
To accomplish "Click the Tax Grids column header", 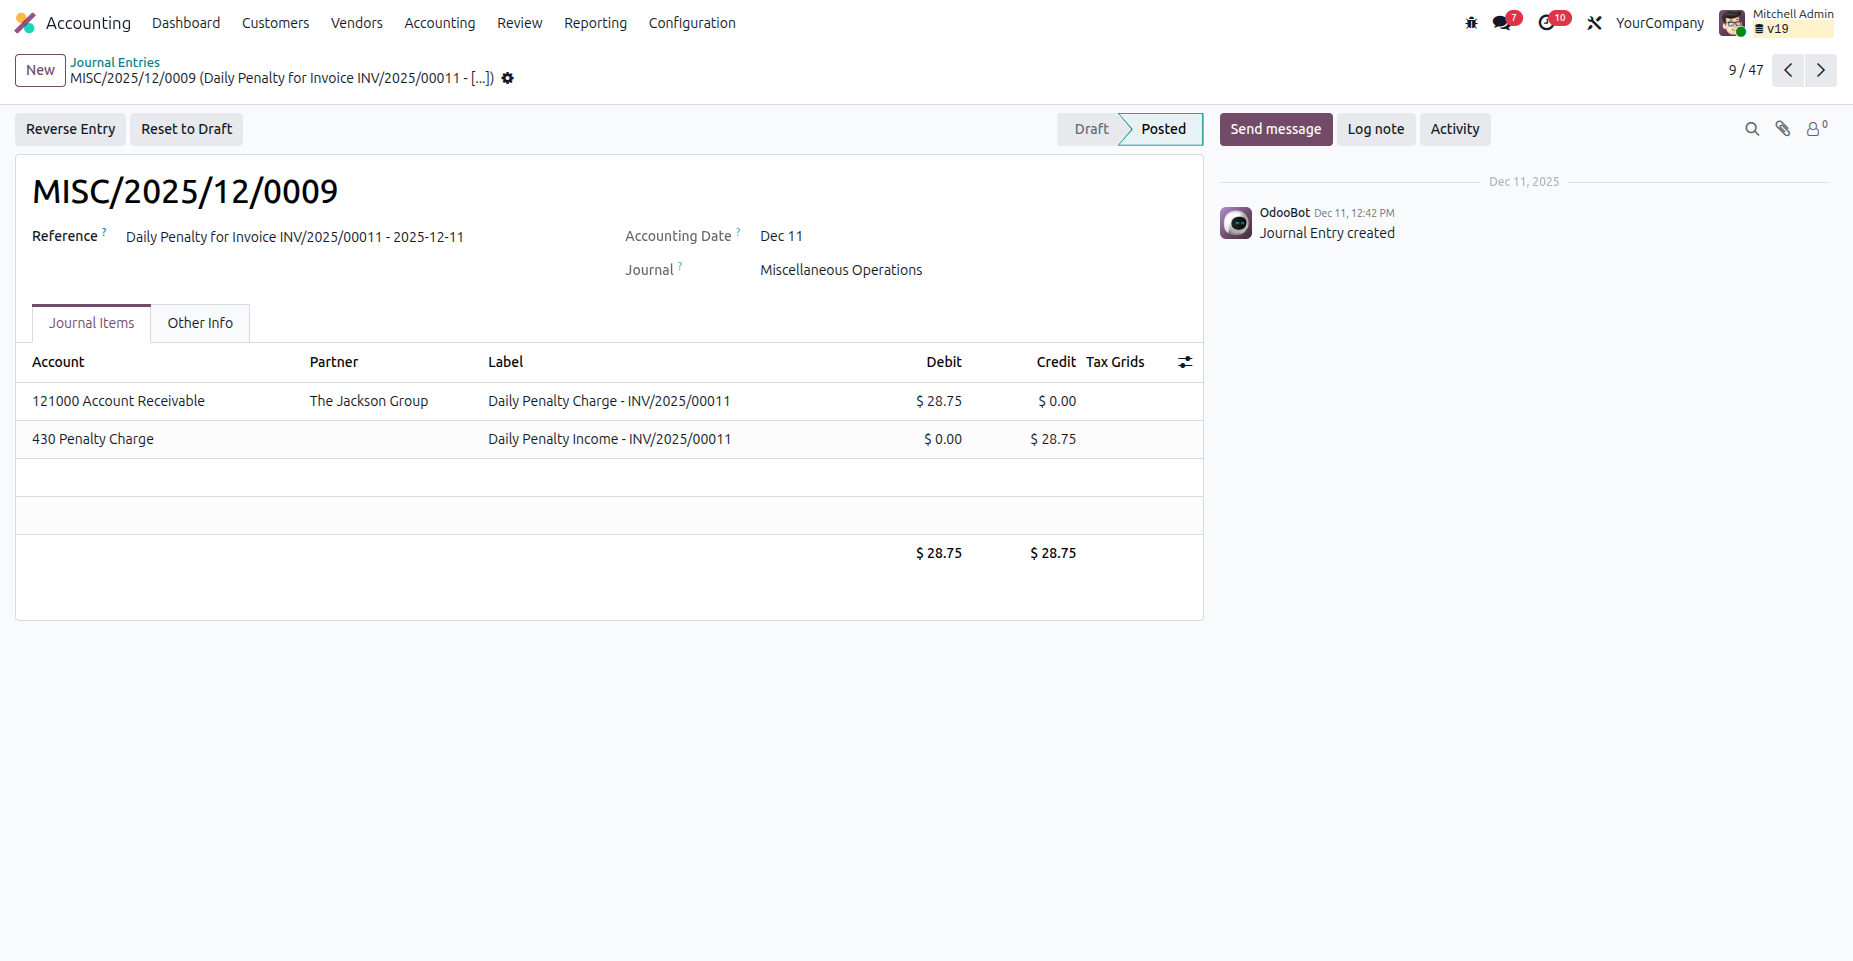I will [1115, 362].
